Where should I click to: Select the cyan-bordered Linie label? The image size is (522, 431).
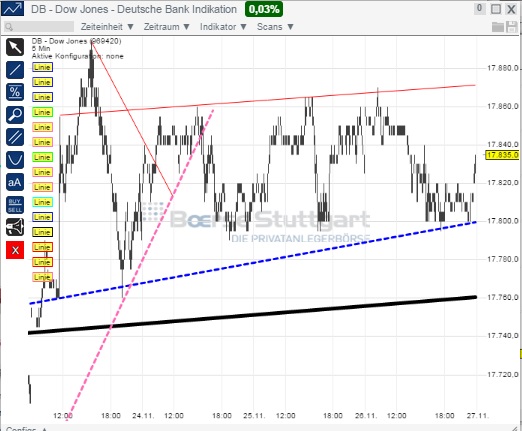click(x=42, y=202)
